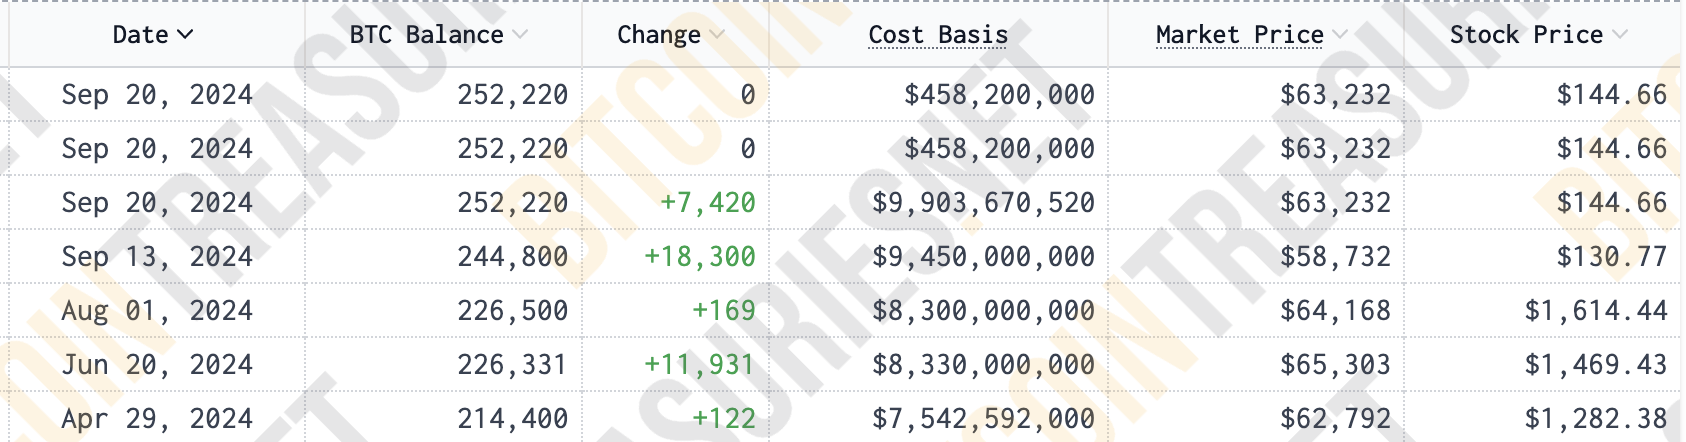Click the Date column sort chevron
Viewport: 1686px width, 442px height.
(x=185, y=35)
